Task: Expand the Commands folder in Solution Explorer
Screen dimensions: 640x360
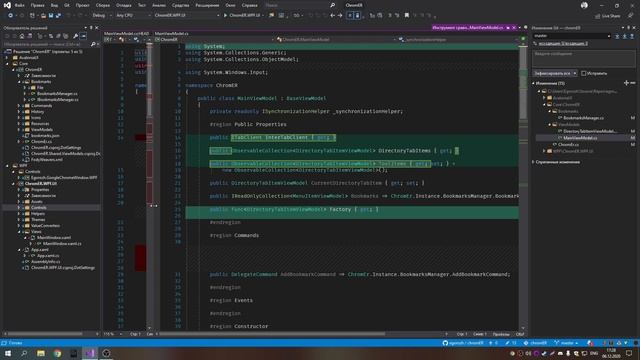Action: pos(19,106)
